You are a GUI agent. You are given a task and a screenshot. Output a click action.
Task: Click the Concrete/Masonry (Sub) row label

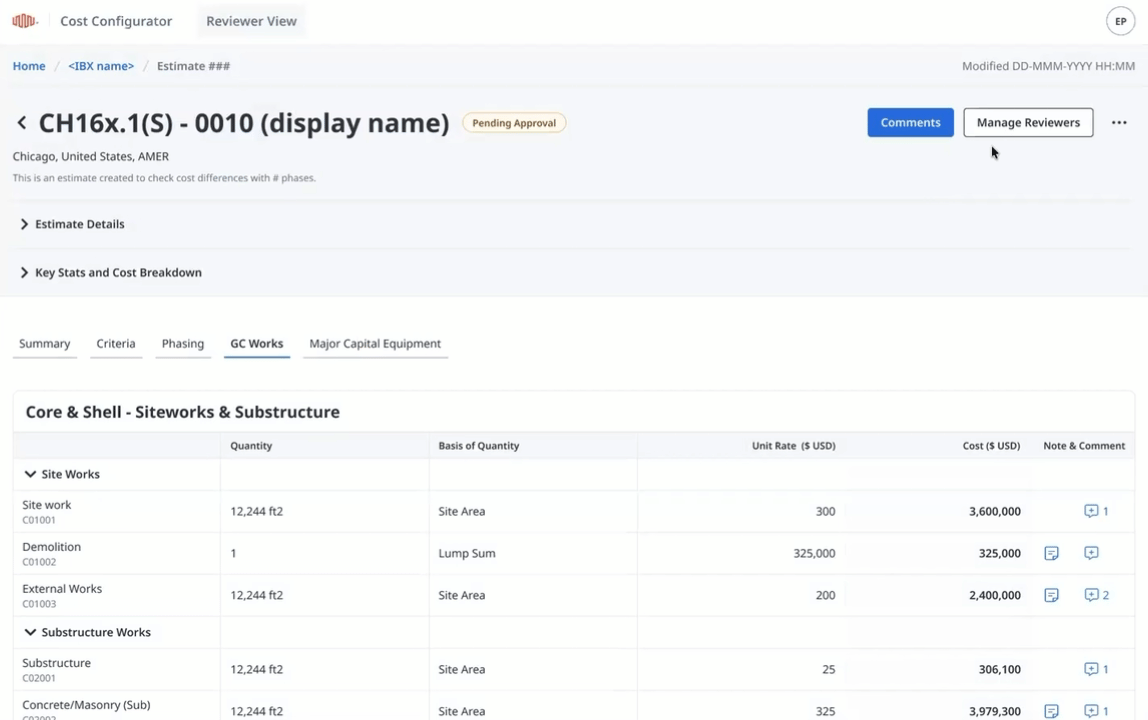86,705
